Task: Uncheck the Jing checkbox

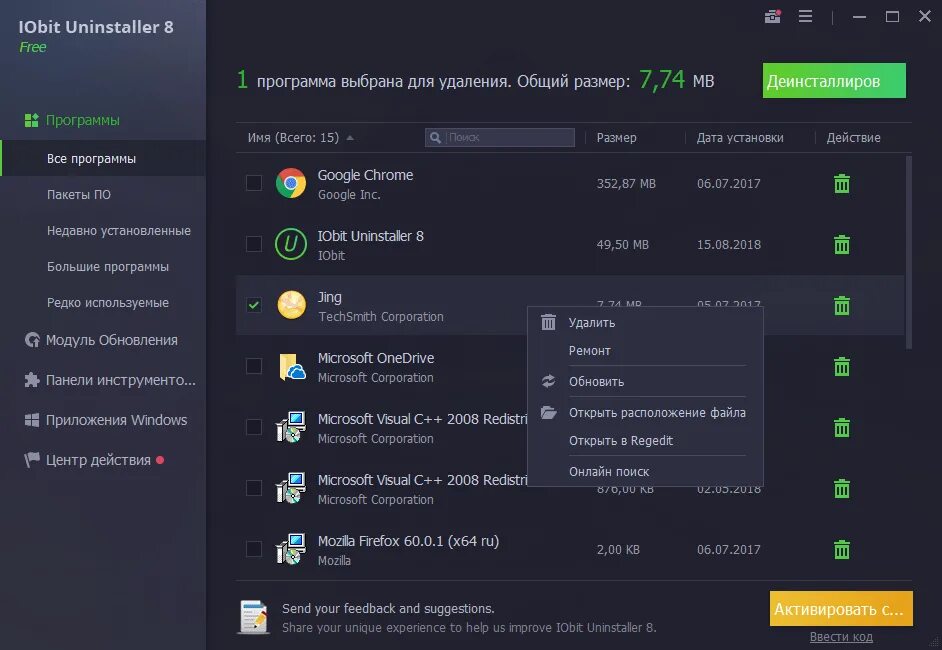Action: click(254, 305)
